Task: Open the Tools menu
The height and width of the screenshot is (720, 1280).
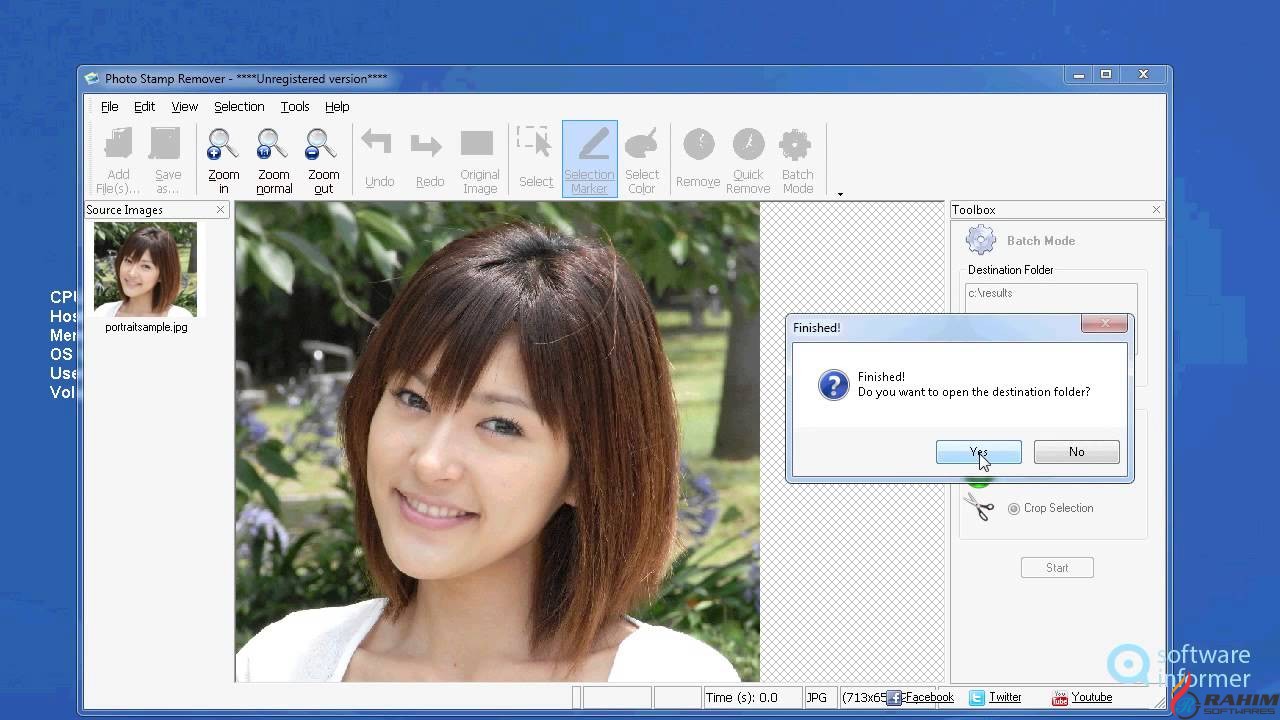Action: (295, 106)
